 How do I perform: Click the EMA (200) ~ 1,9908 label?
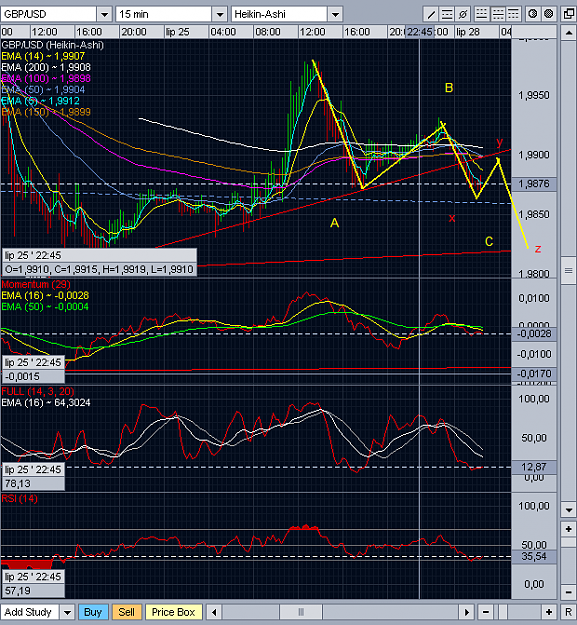pos(46,67)
